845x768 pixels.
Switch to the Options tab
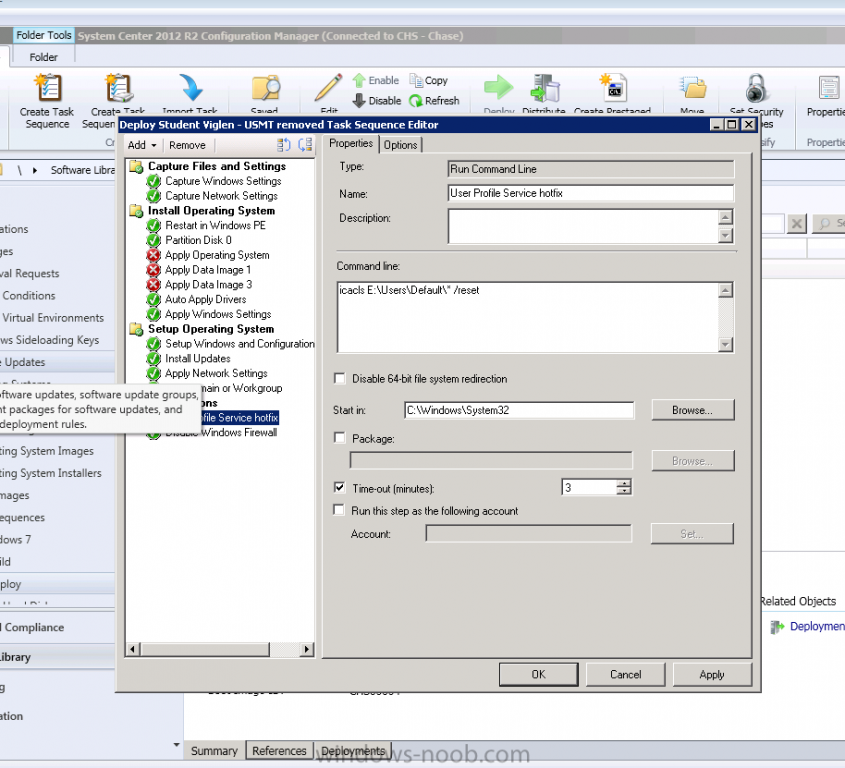400,145
